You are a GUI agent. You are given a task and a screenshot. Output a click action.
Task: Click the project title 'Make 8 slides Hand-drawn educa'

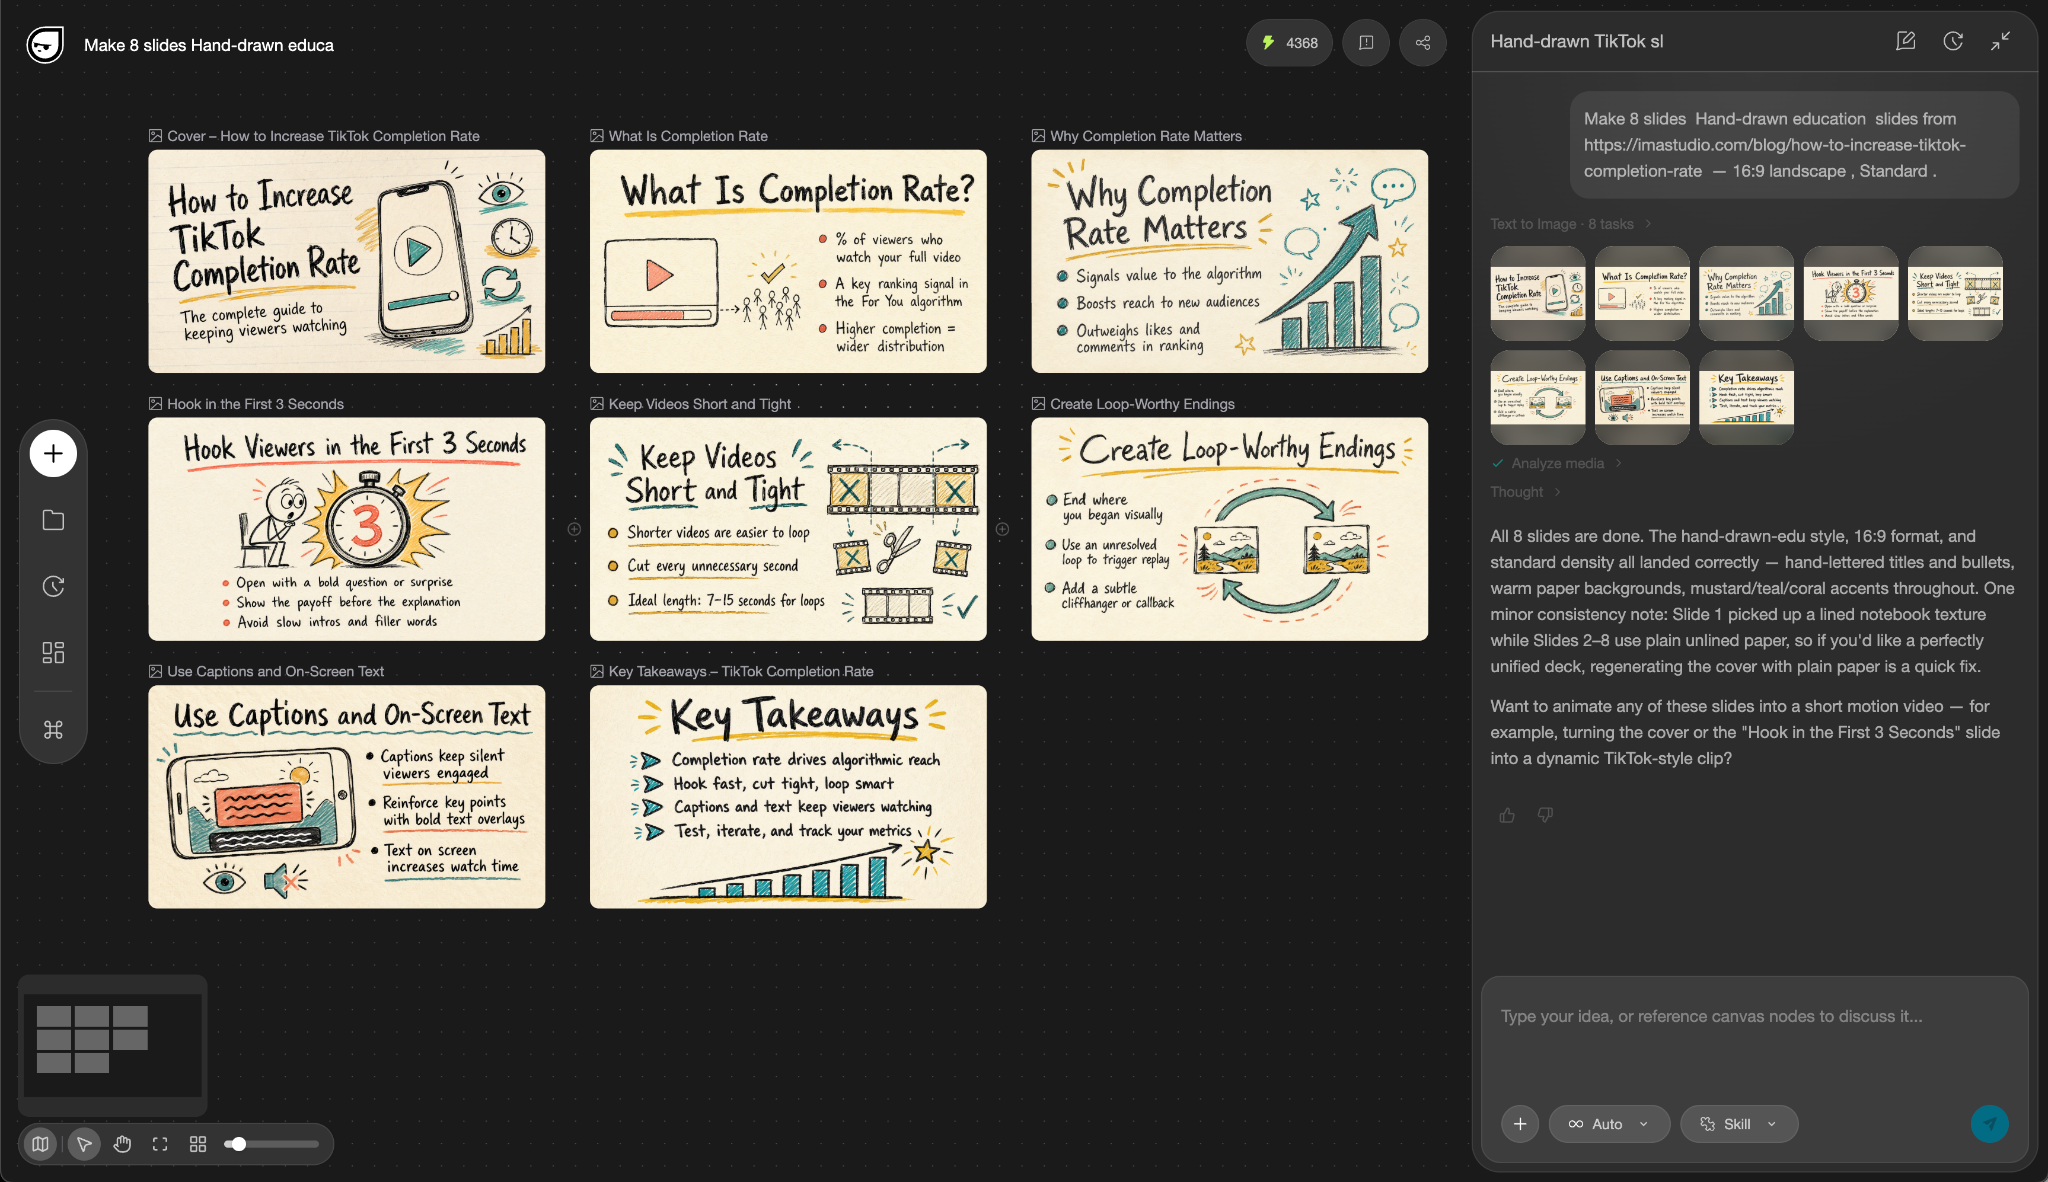[209, 45]
